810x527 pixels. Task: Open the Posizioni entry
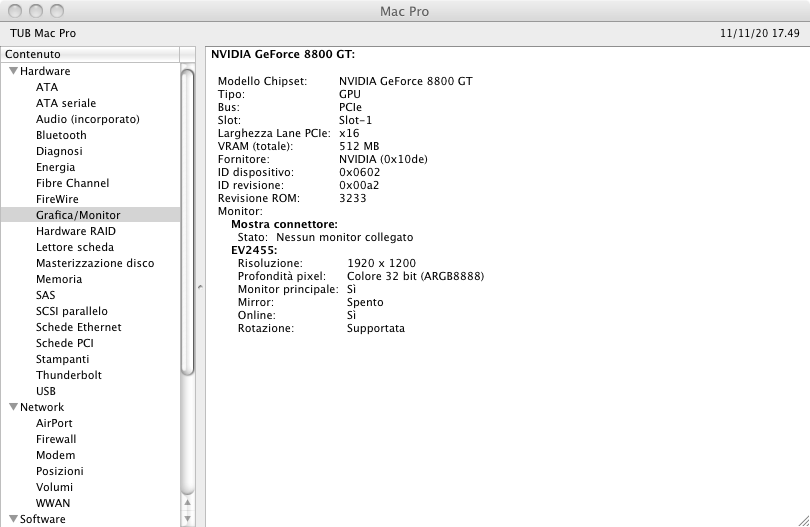59,471
